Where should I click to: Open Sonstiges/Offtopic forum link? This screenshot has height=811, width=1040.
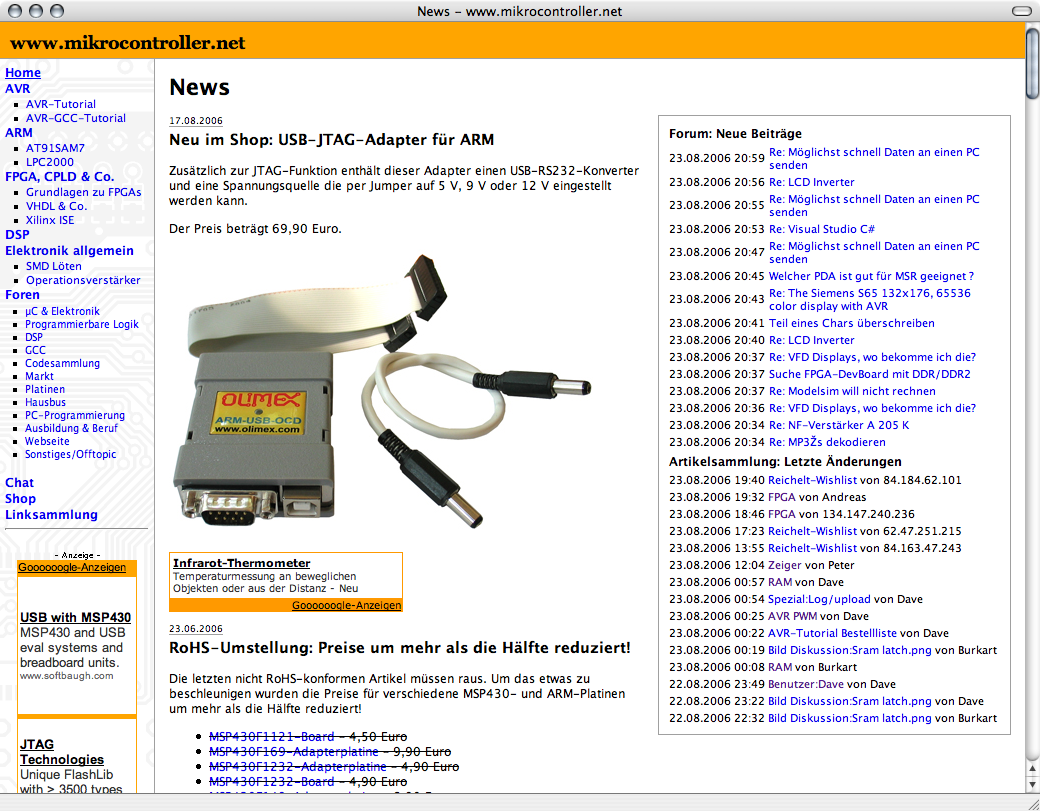[70, 454]
